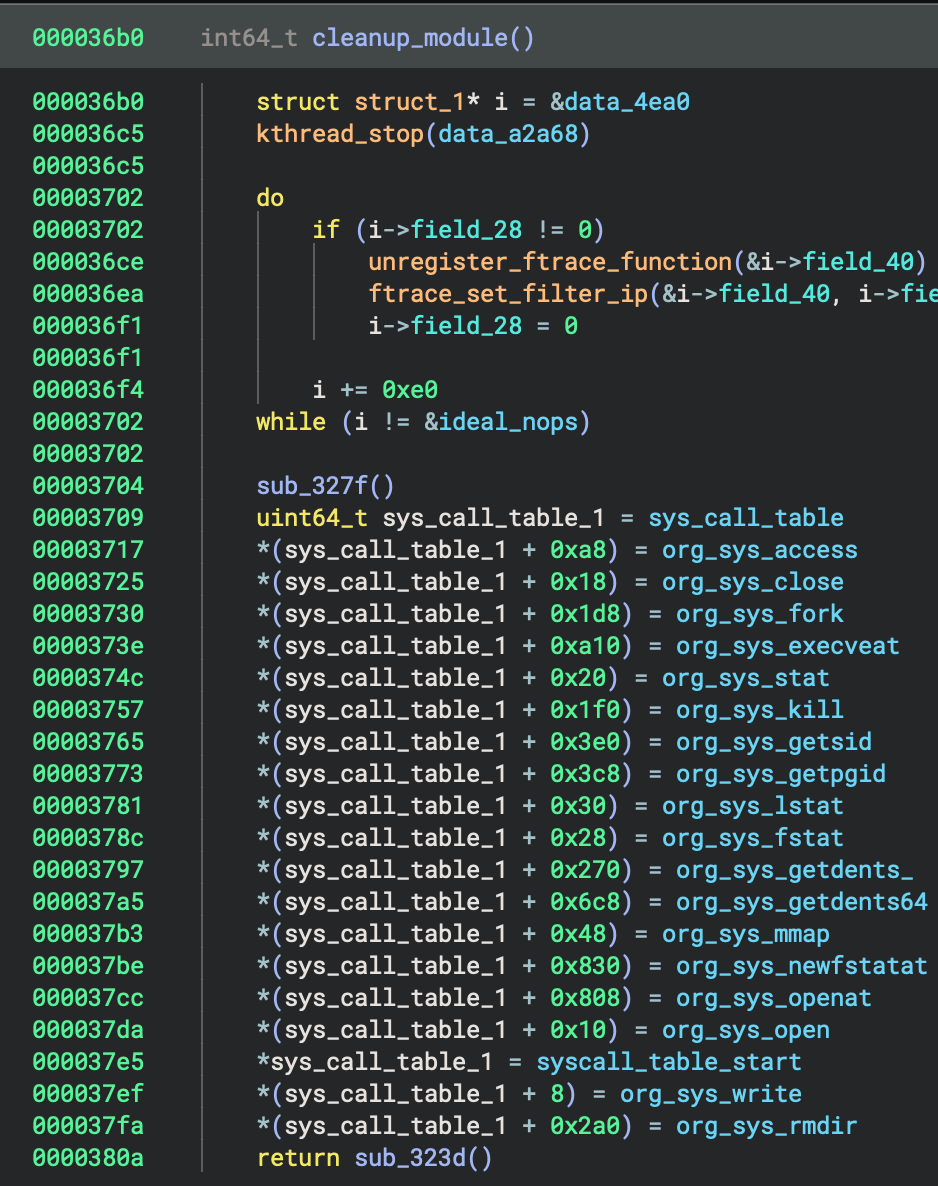The height and width of the screenshot is (1186, 938).
Task: Select the org_sys_getdents64 symbol
Action: point(802,902)
